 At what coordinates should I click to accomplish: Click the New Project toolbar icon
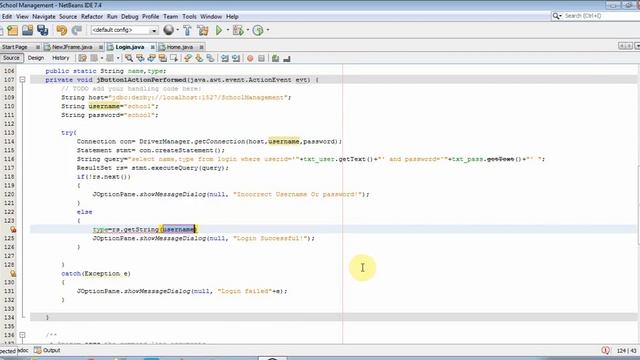pyautogui.click(x=12, y=30)
